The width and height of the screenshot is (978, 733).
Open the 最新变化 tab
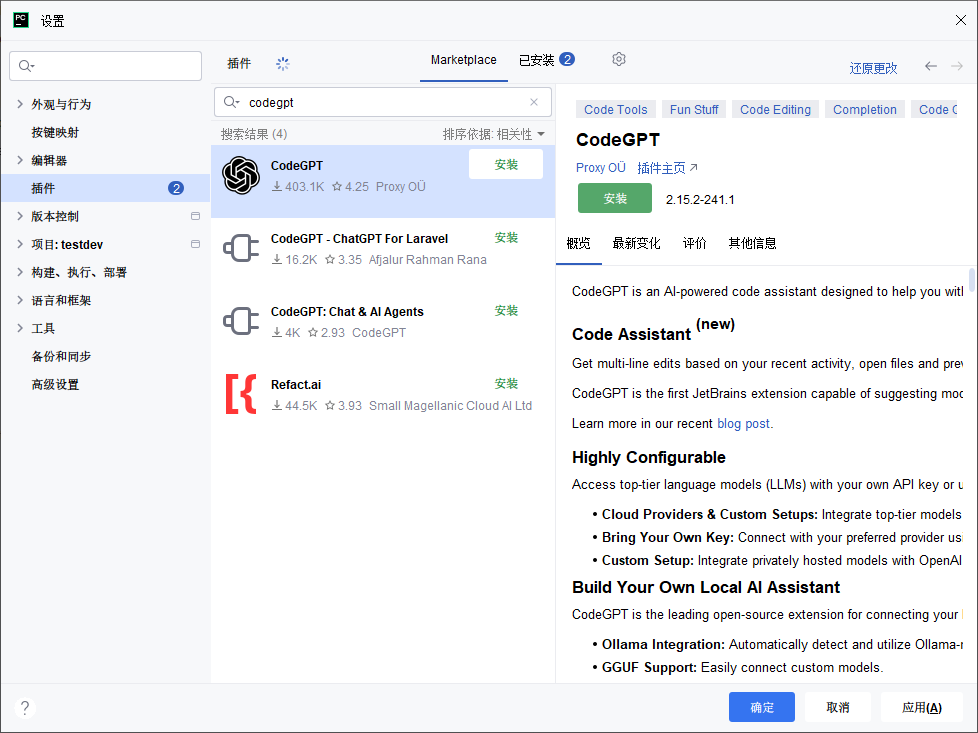tap(636, 243)
